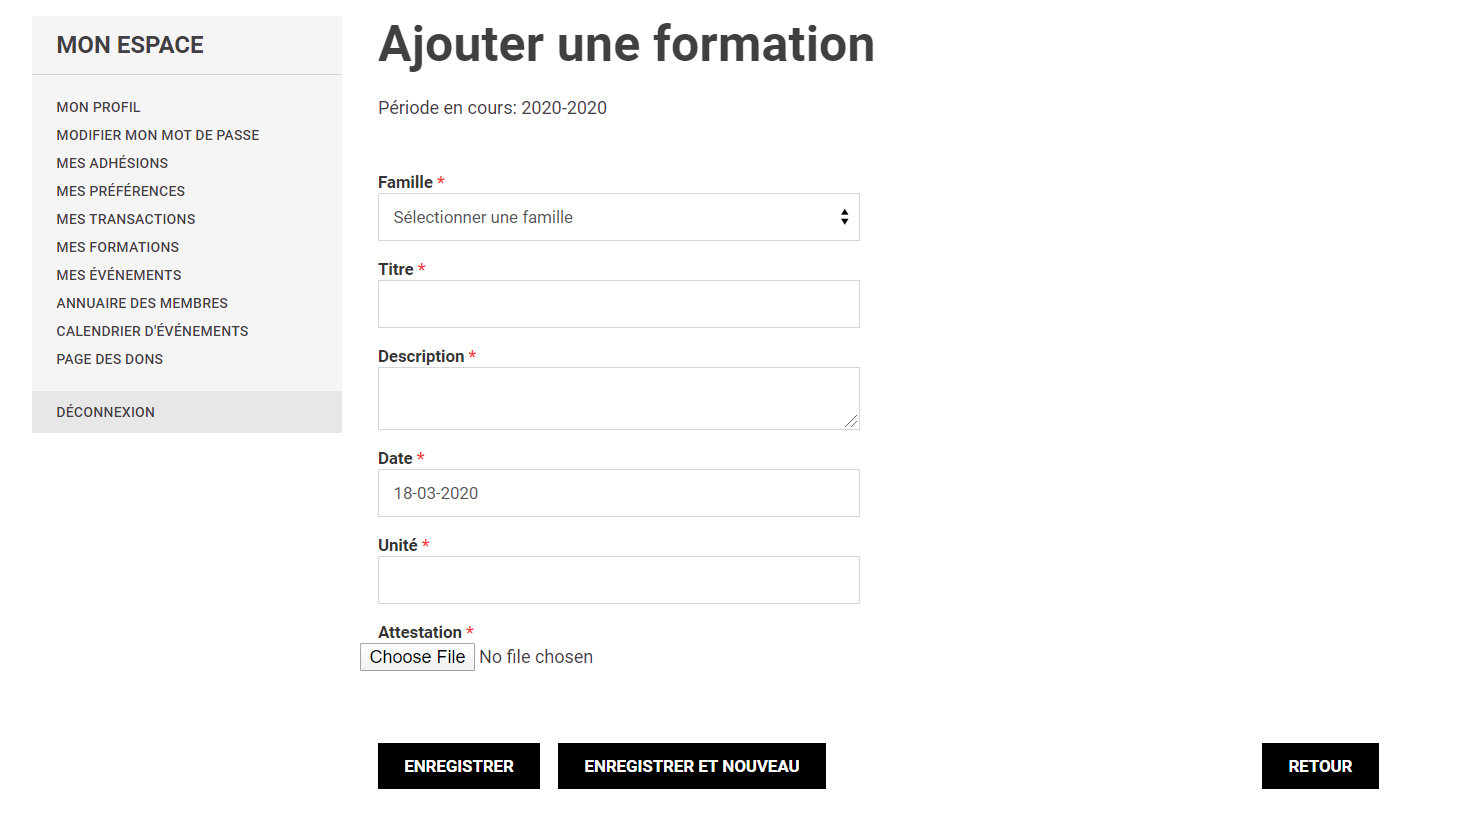This screenshot has height=820, width=1474.
Task: Select Mes Préférences in the sidebar
Action: pos(121,191)
